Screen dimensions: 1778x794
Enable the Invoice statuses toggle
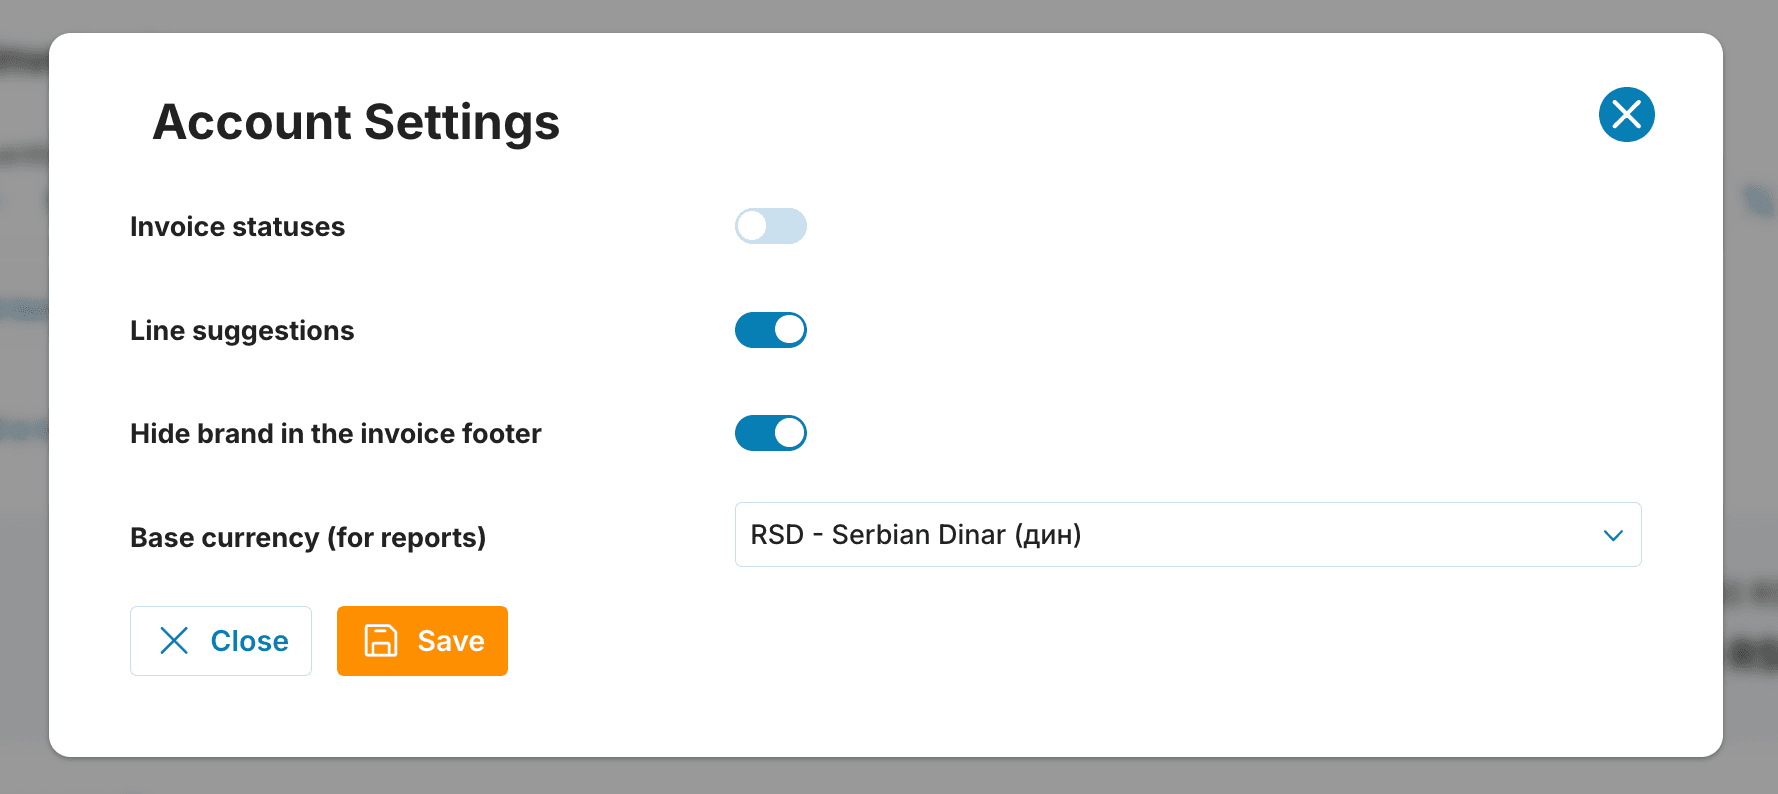point(770,226)
